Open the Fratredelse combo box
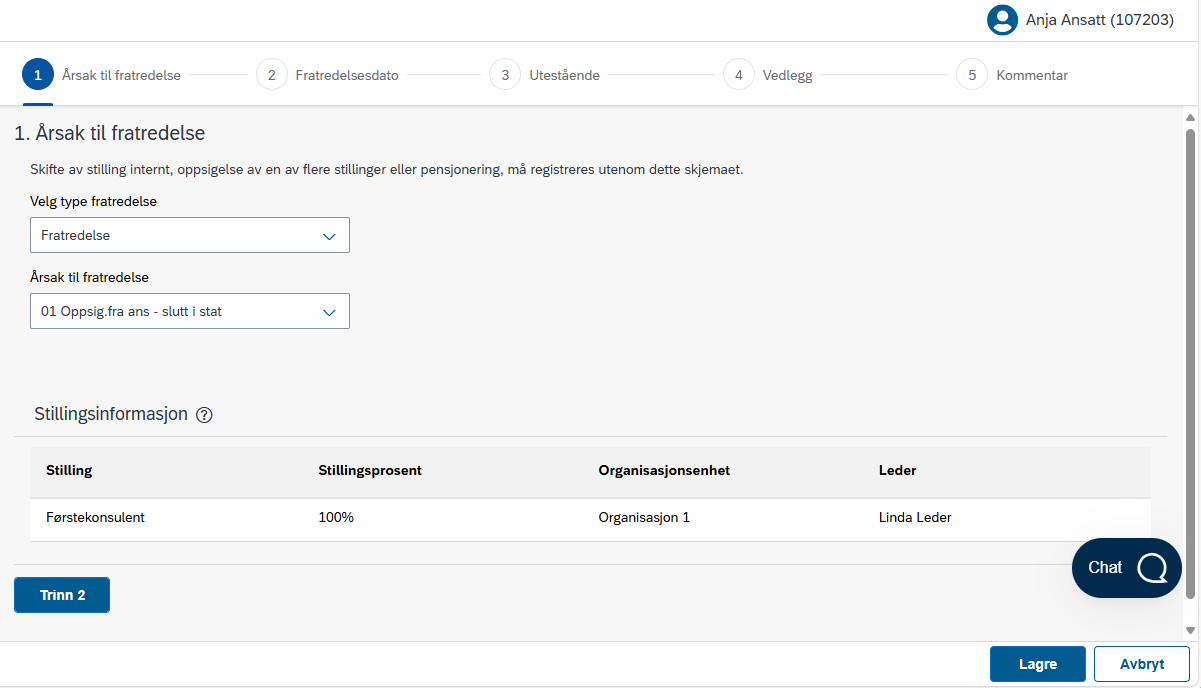 [190, 235]
